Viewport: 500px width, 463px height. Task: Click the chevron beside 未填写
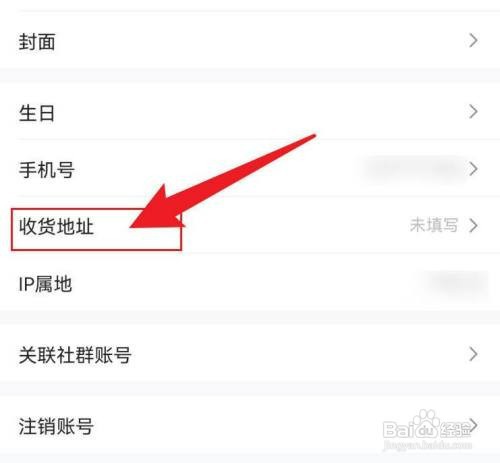pyautogui.click(x=473, y=226)
